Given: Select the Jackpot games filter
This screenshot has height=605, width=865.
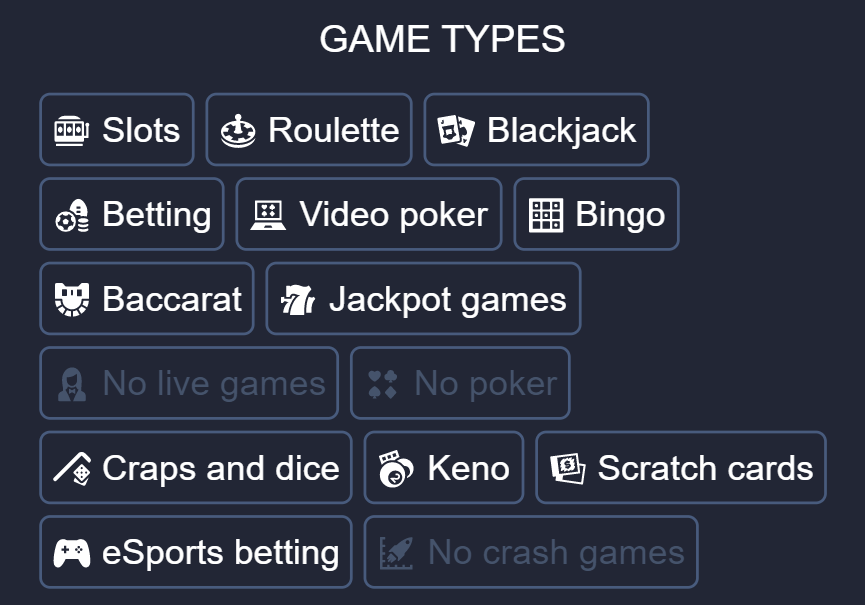Looking at the screenshot, I should (422, 297).
